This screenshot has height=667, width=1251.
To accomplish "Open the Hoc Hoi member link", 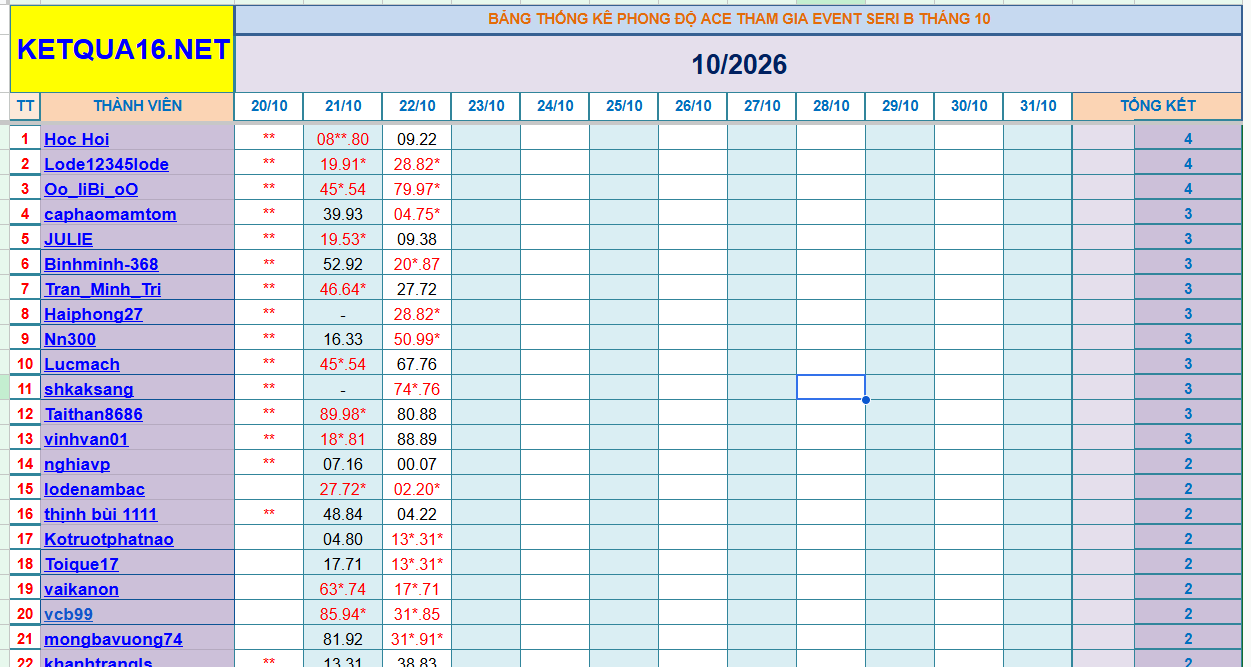I will pos(77,139).
